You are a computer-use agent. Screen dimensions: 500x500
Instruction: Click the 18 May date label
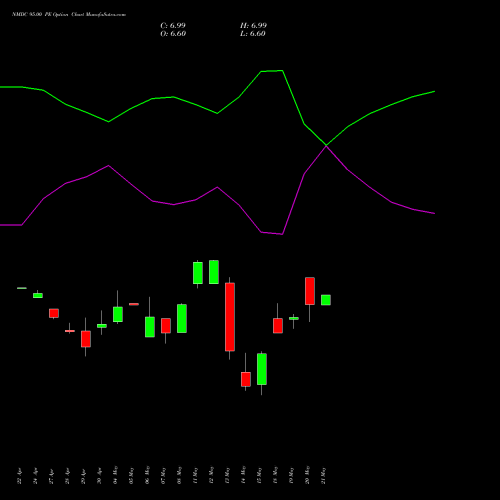(275, 476)
